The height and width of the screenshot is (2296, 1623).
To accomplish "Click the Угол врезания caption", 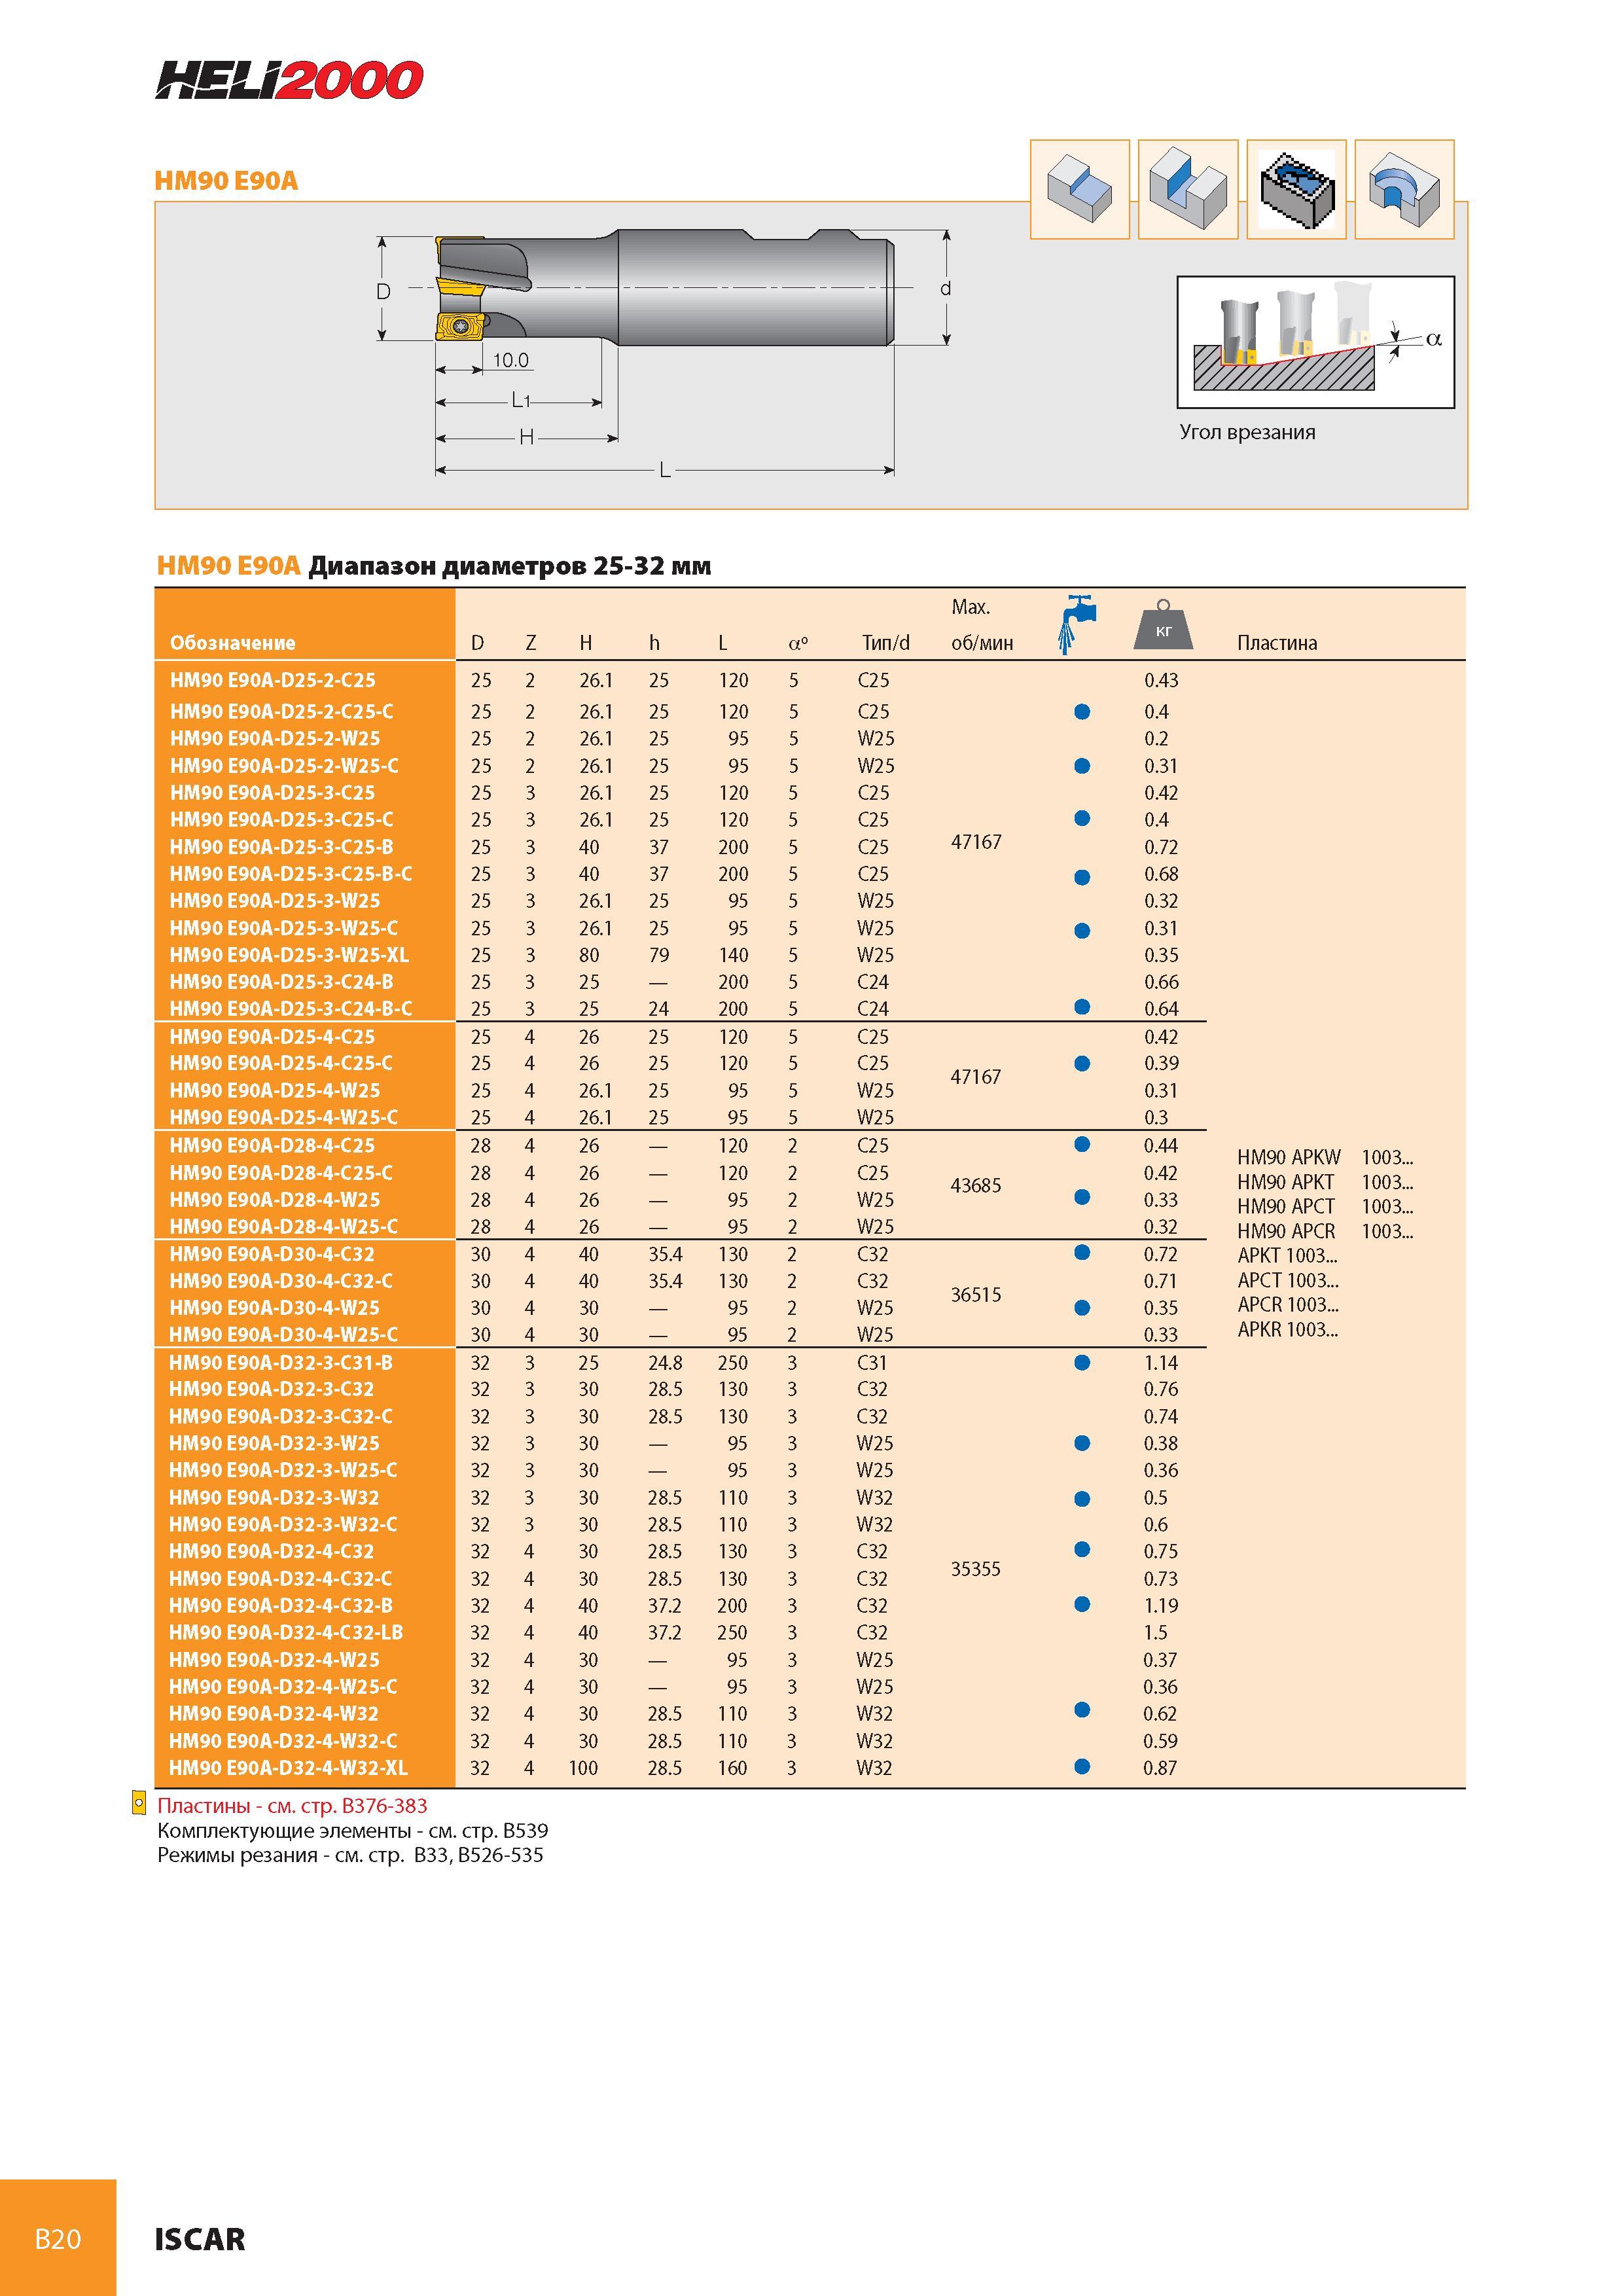I will click(1247, 433).
